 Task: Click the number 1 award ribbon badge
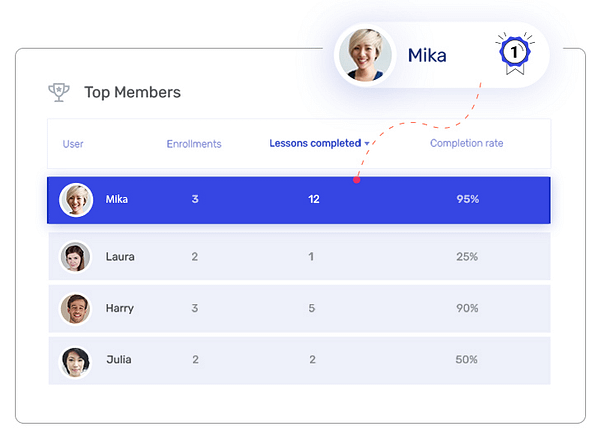[x=512, y=51]
